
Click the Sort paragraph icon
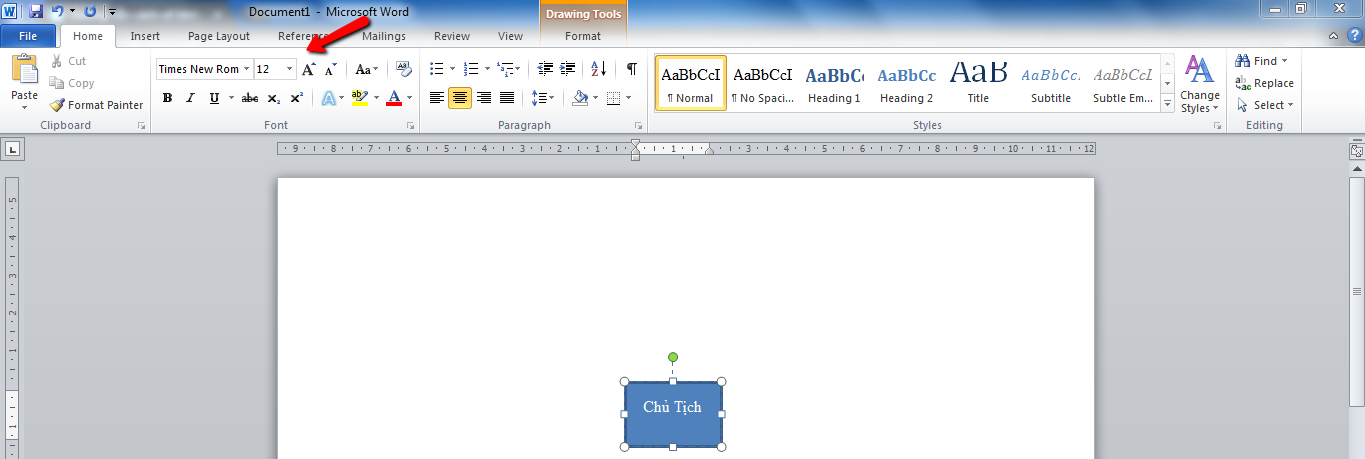tap(598, 69)
